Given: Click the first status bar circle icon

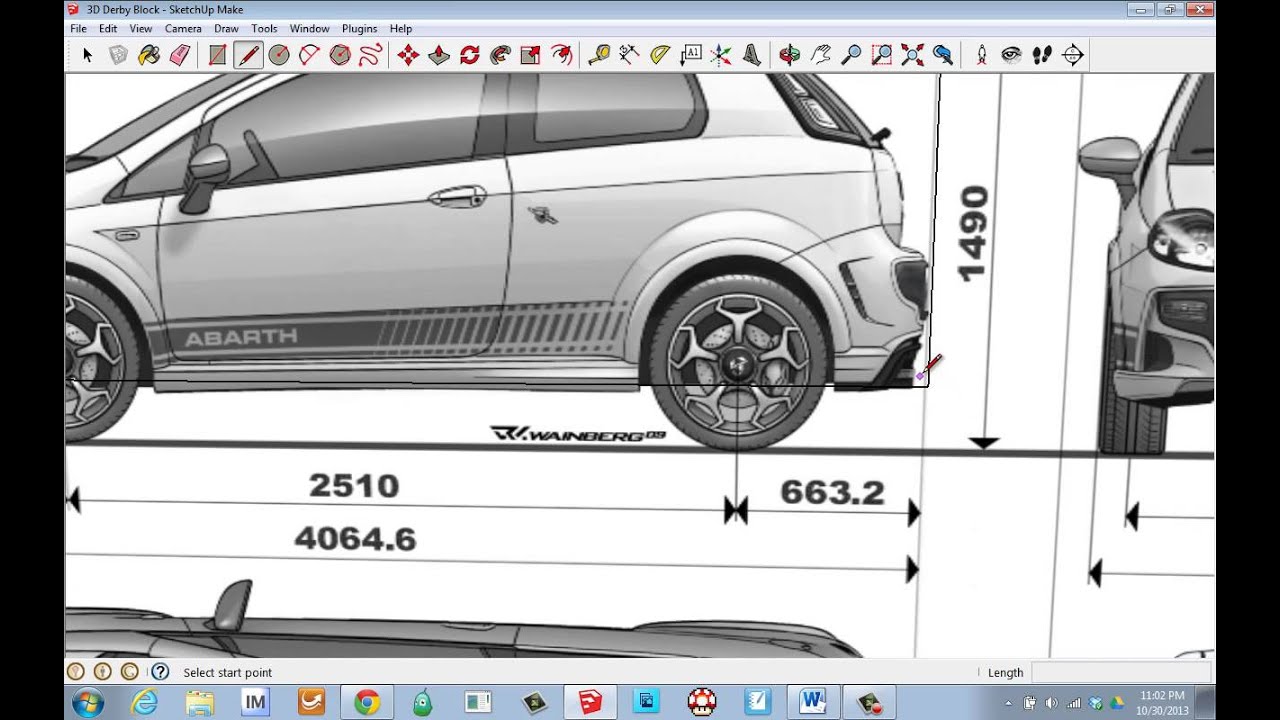Looking at the screenshot, I should (75, 672).
